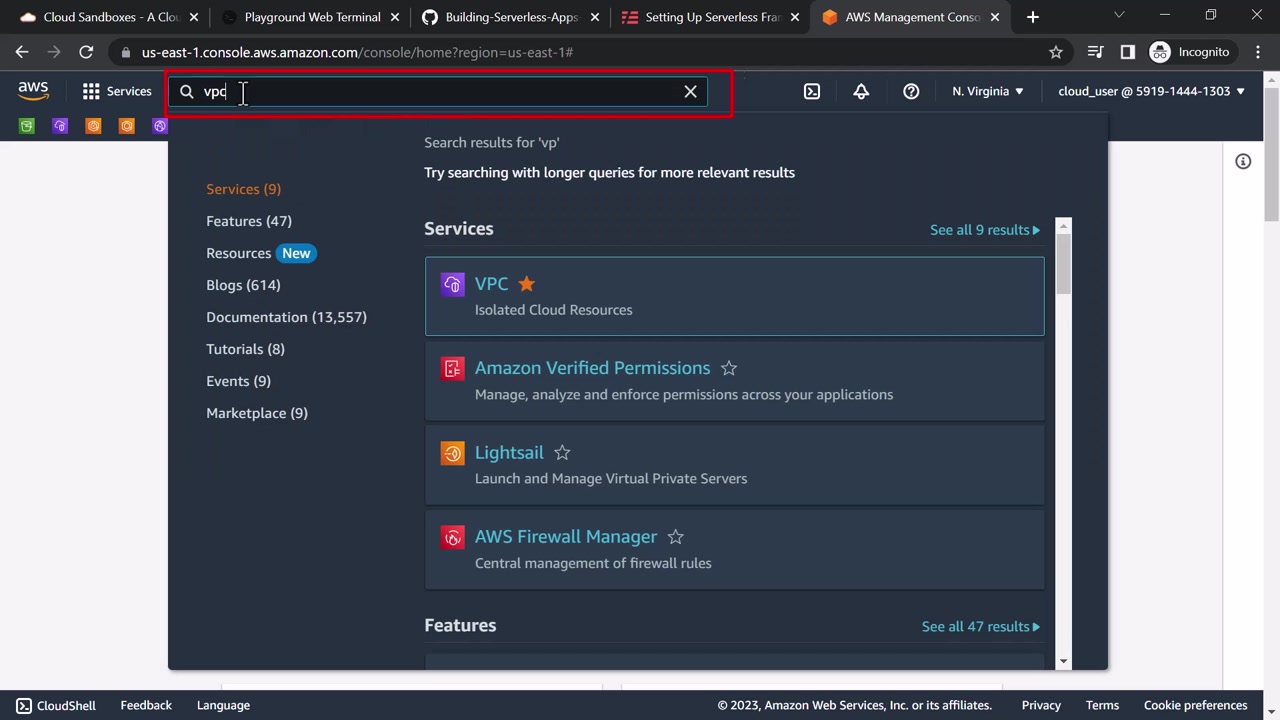1280x720 pixels.
Task: Open the AWS Firewall Manager link
Action: click(x=566, y=537)
